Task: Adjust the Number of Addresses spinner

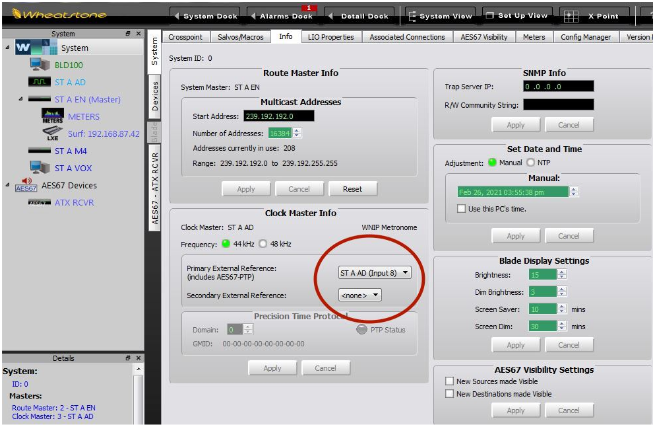Action: (297, 133)
